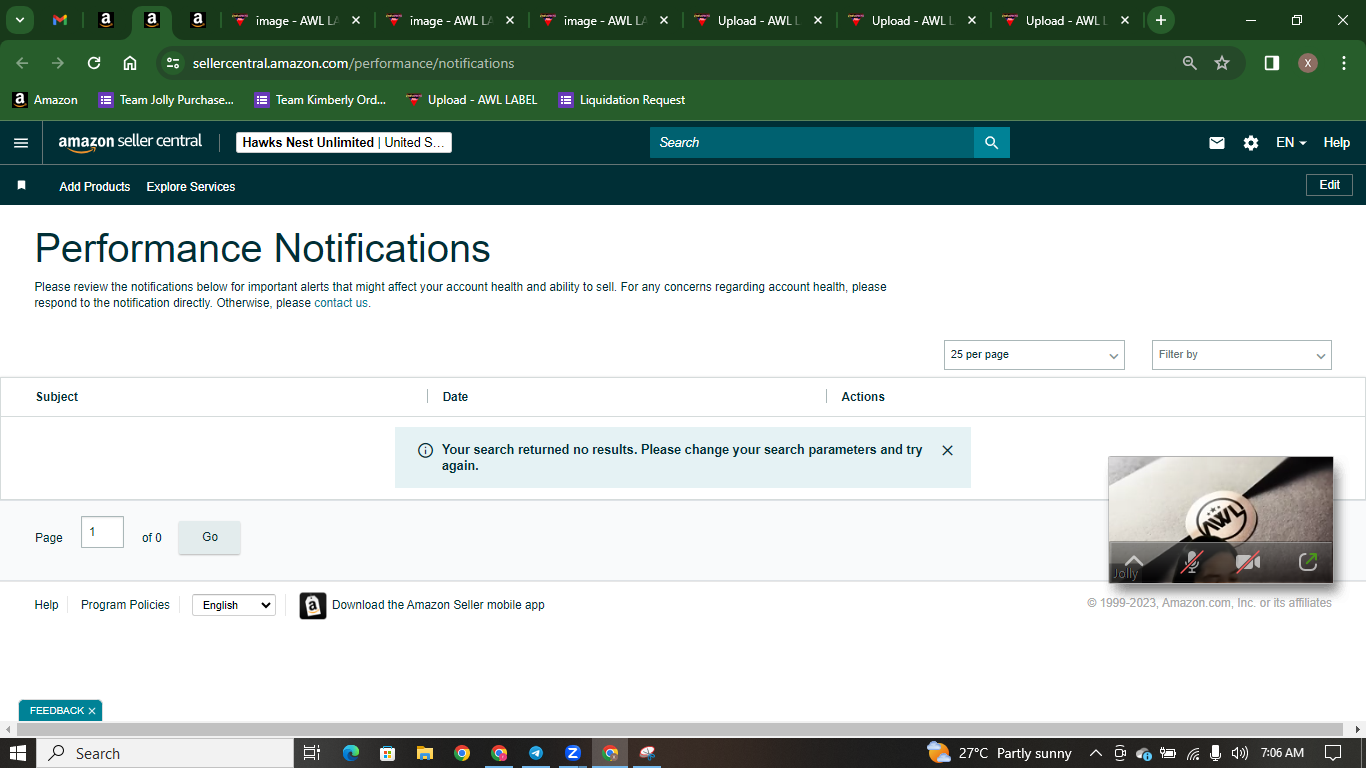The image size is (1366, 768).
Task: Follow the contact us link
Action: pos(341,303)
